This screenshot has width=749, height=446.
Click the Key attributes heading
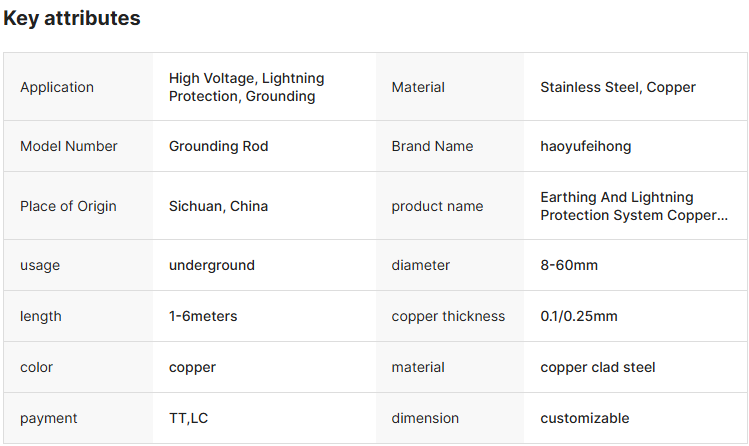point(72,18)
